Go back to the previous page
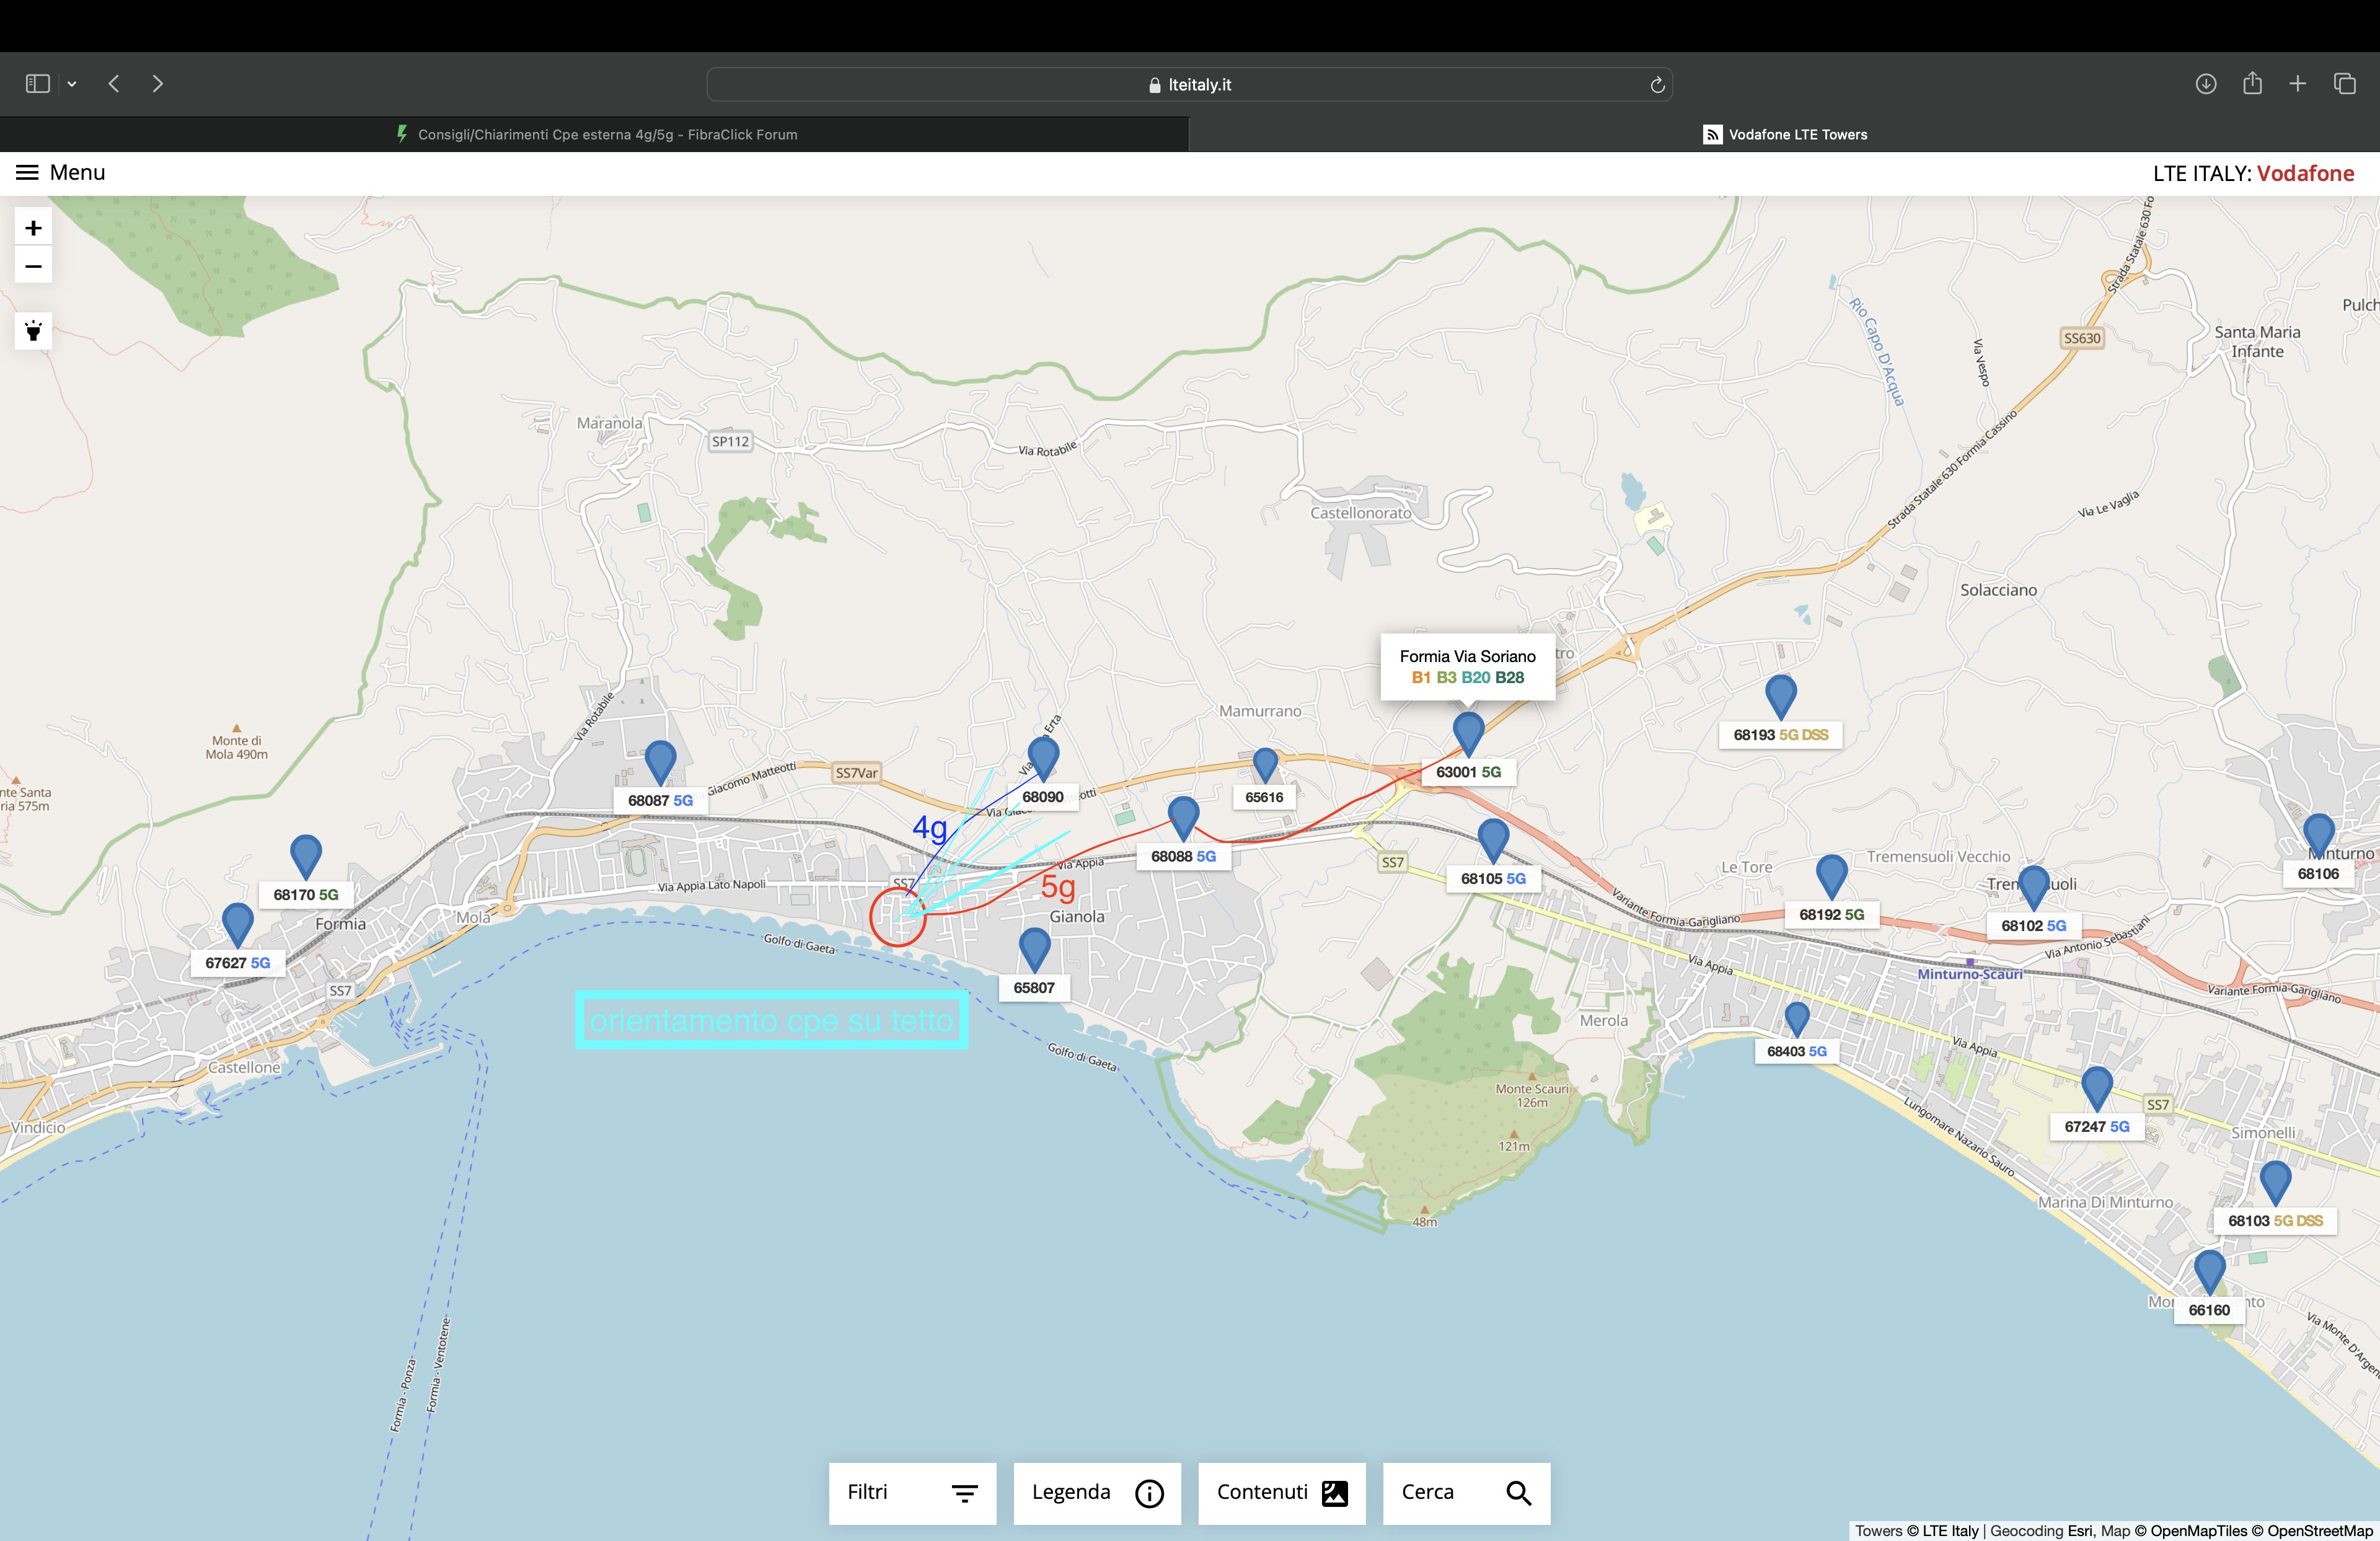 click(114, 84)
